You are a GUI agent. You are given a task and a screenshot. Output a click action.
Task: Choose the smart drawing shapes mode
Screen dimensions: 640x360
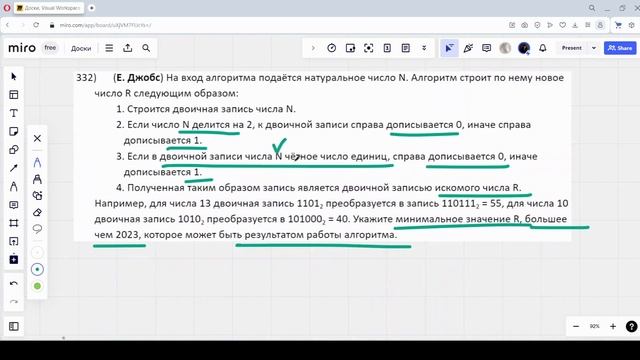tap(37, 196)
